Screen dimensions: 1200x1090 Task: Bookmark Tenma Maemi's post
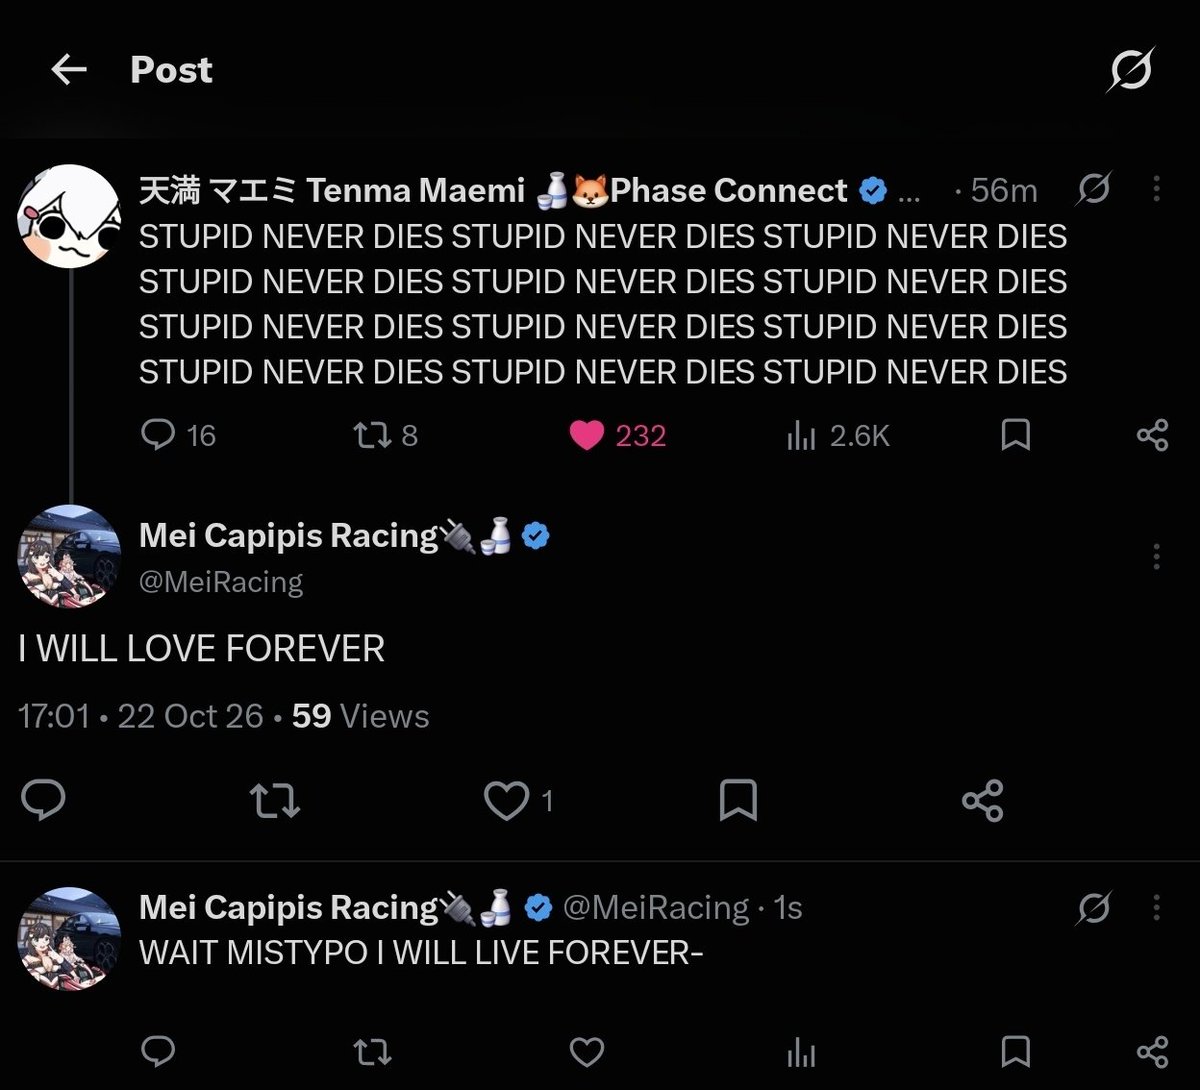pos(1016,435)
